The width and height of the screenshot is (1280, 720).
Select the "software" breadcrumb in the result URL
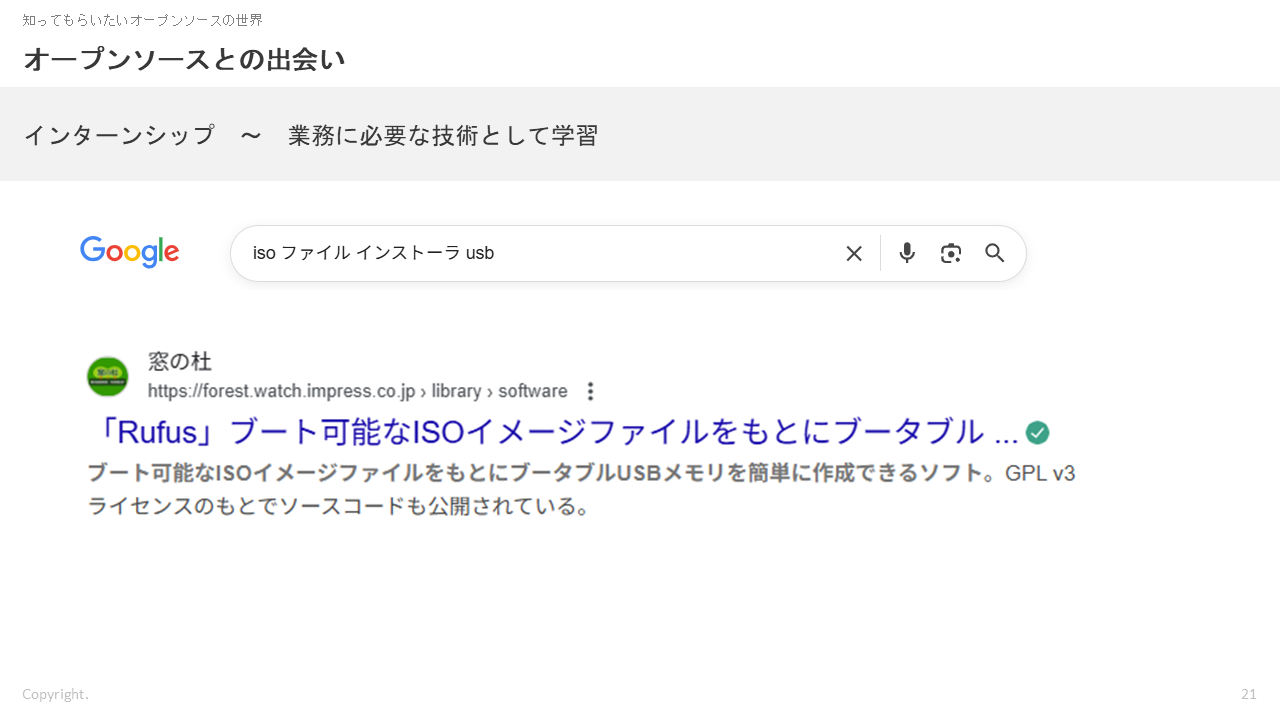click(x=532, y=391)
